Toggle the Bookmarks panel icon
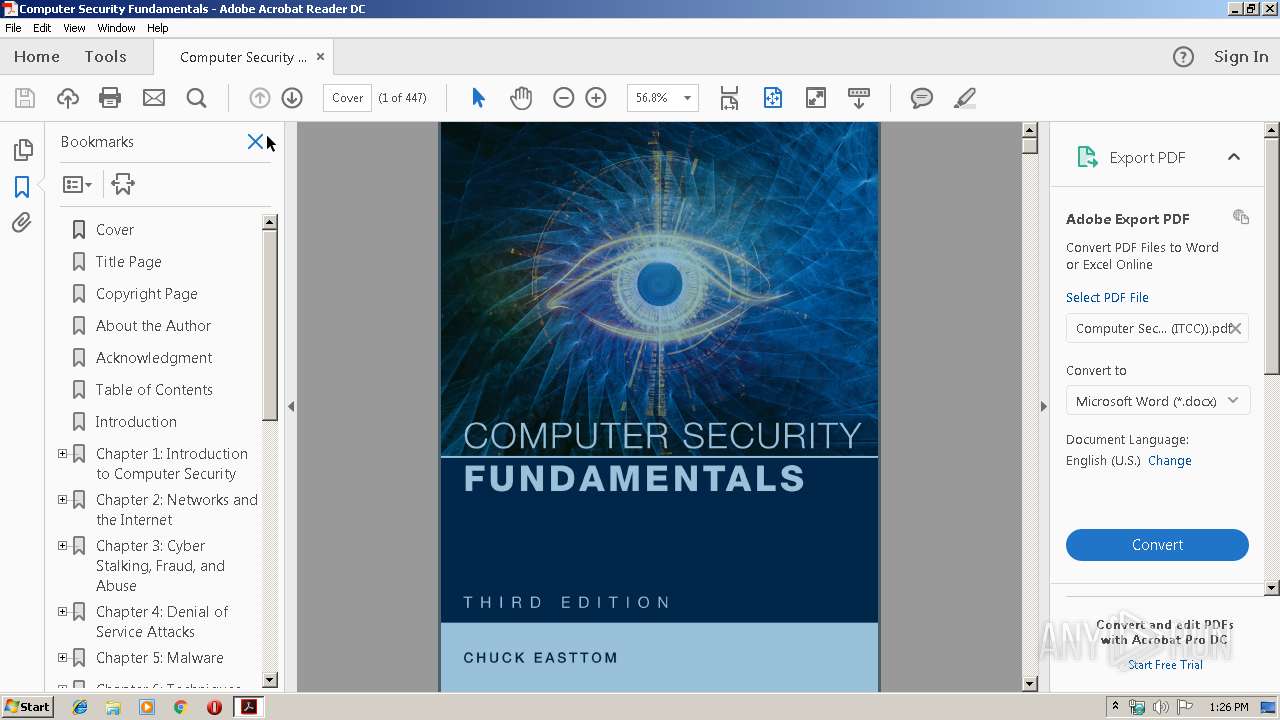Screen dimensions: 1280x720 coord(22,186)
